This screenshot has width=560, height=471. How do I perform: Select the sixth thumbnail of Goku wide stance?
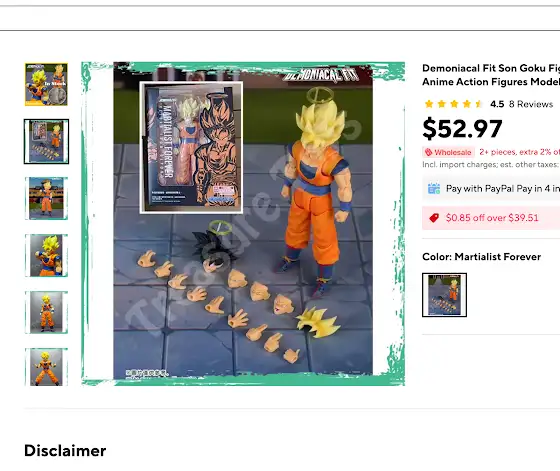(46, 367)
